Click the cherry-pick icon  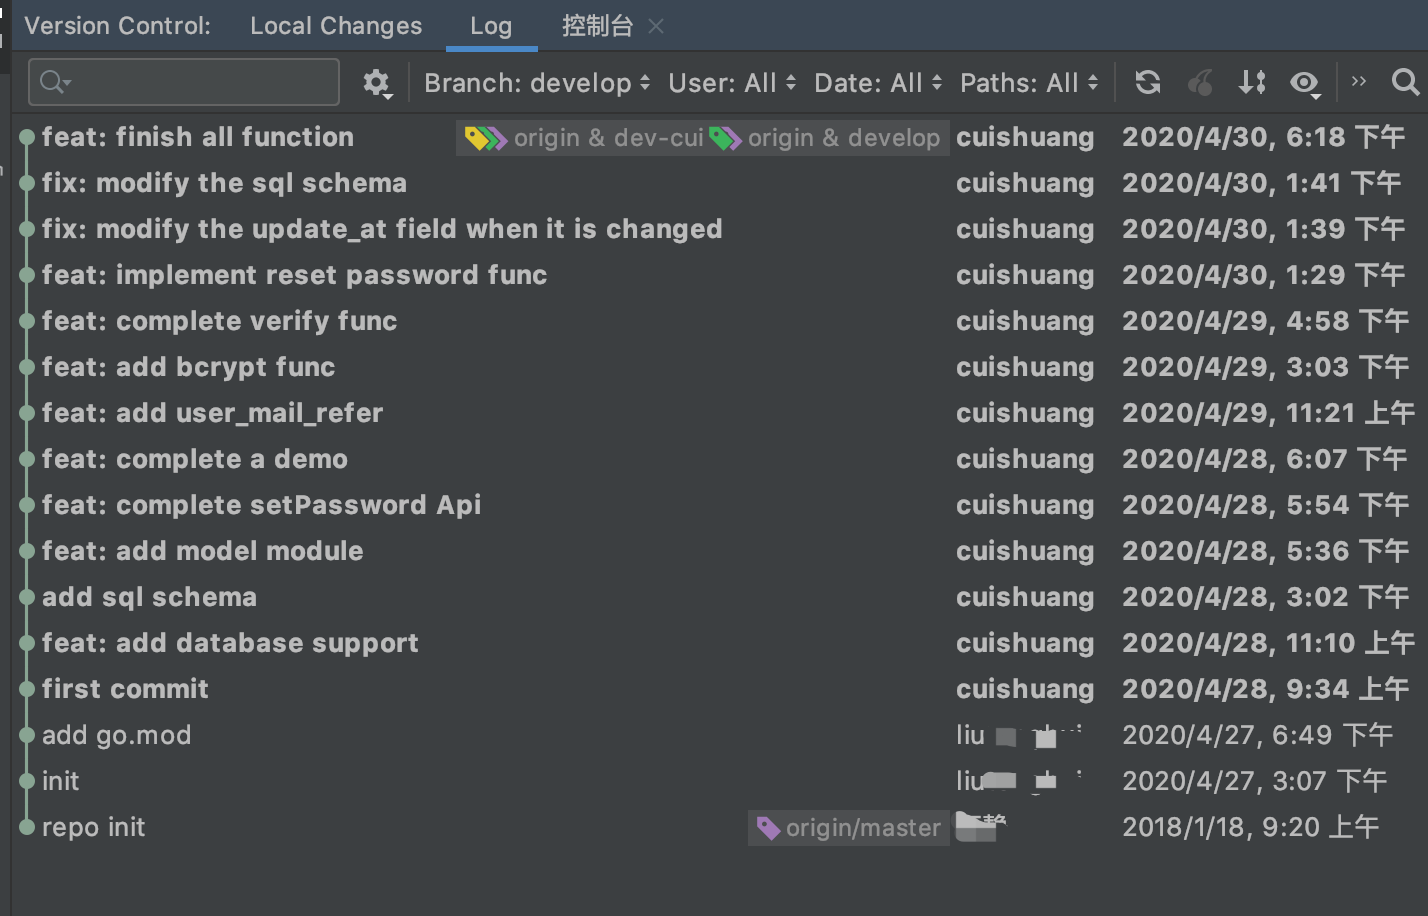[x=1200, y=83]
